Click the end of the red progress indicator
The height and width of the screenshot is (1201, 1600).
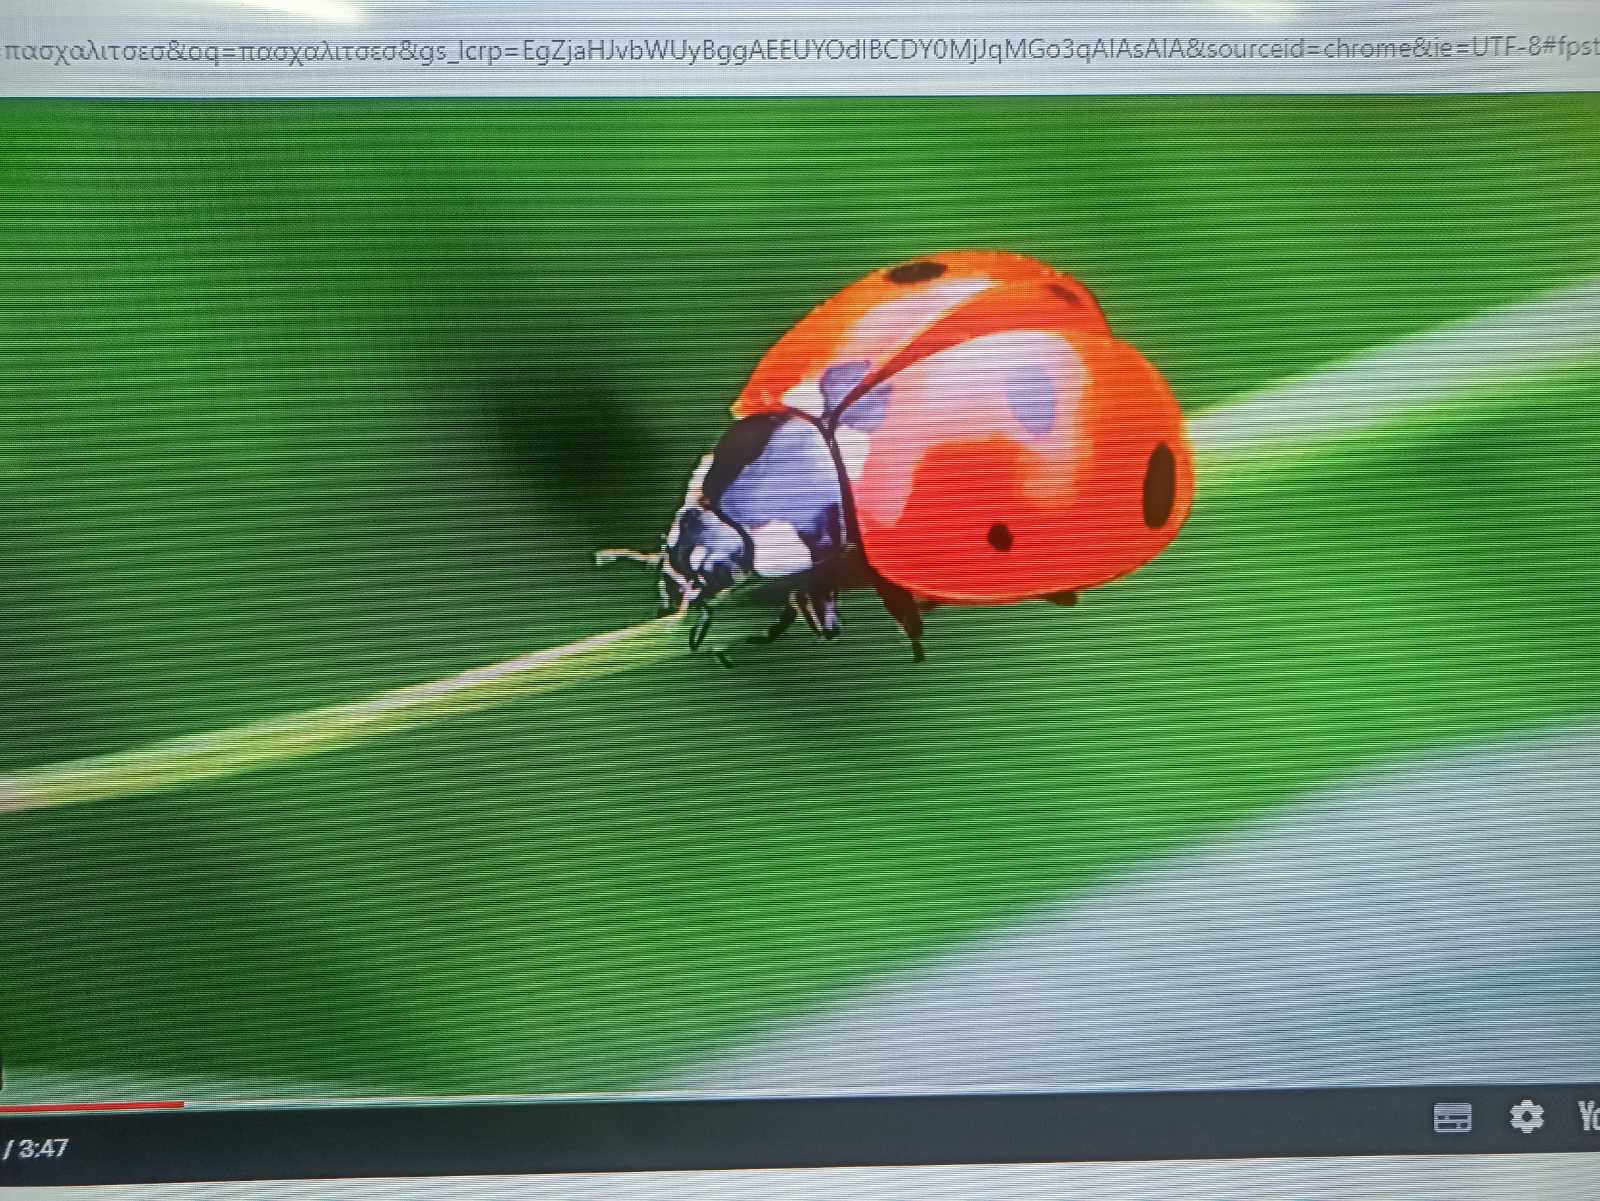182,1104
